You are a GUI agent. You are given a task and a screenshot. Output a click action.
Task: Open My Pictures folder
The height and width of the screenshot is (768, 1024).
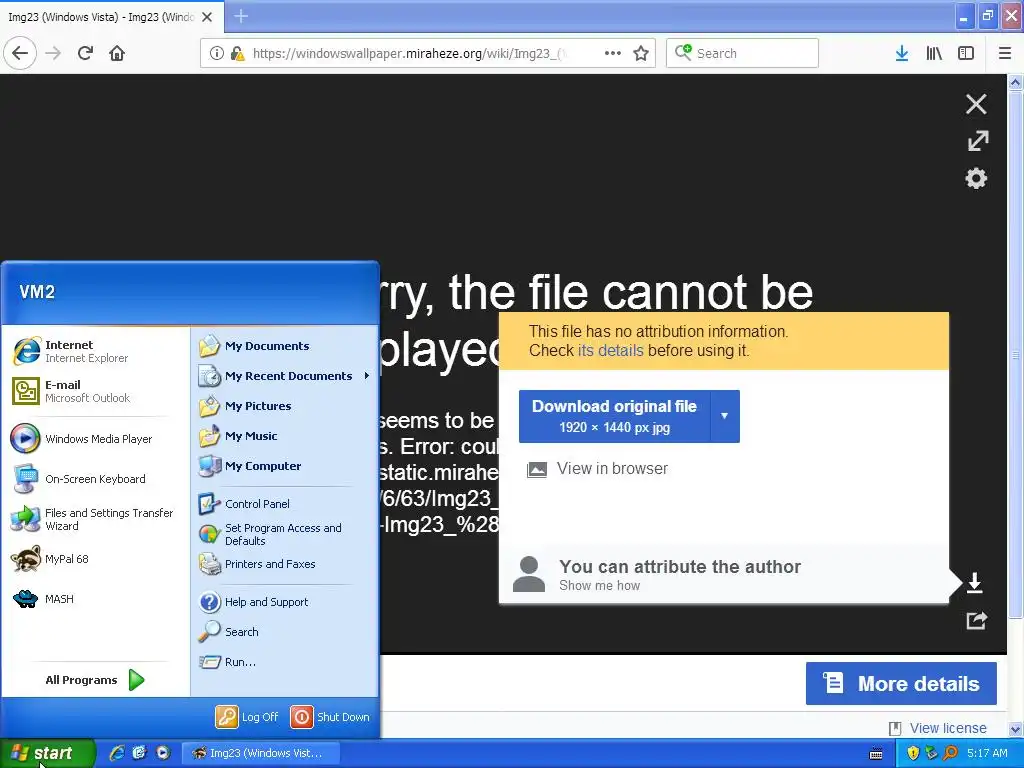point(284,406)
